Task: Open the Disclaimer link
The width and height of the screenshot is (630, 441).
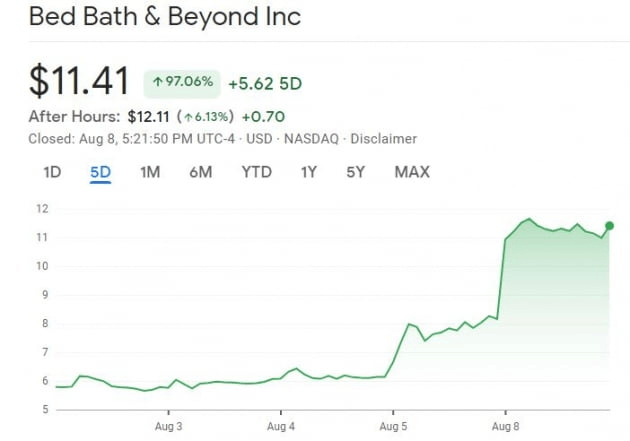Action: 383,139
